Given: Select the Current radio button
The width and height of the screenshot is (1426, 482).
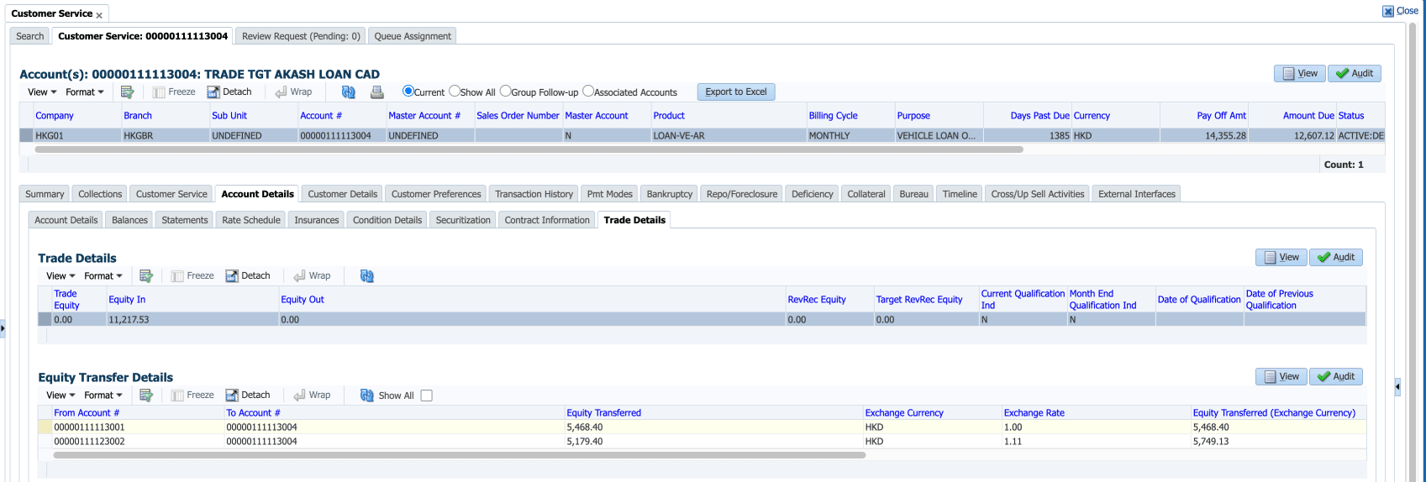Looking at the screenshot, I should click(x=408, y=91).
